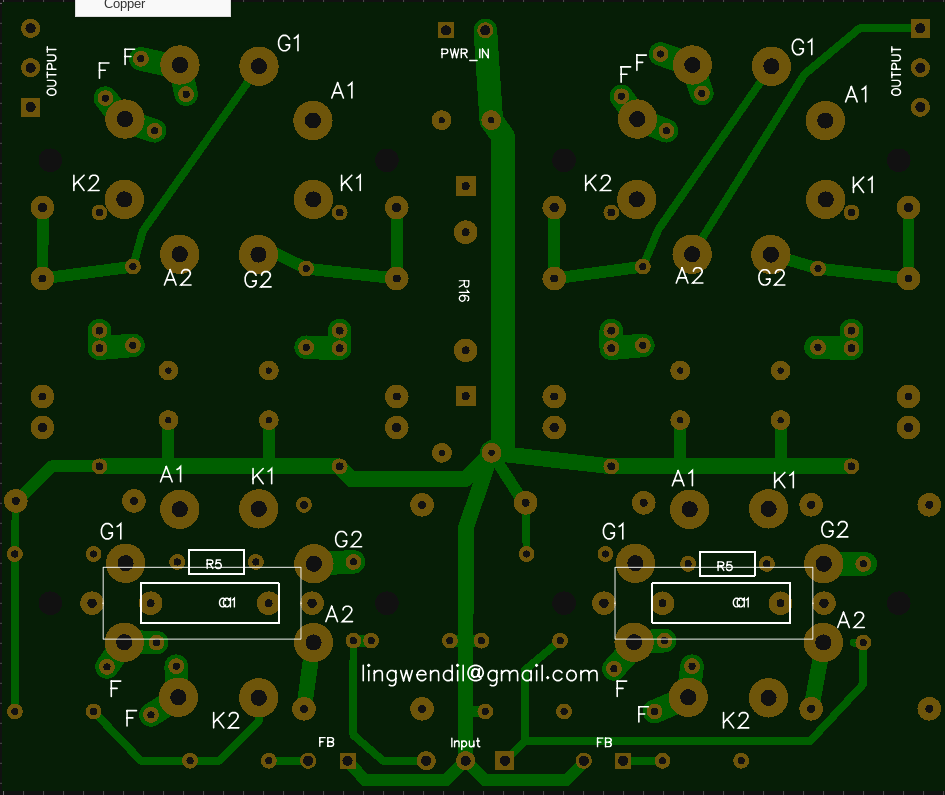
Task: Click the square pad of the left OUTPUT header
Action: click(x=31, y=107)
